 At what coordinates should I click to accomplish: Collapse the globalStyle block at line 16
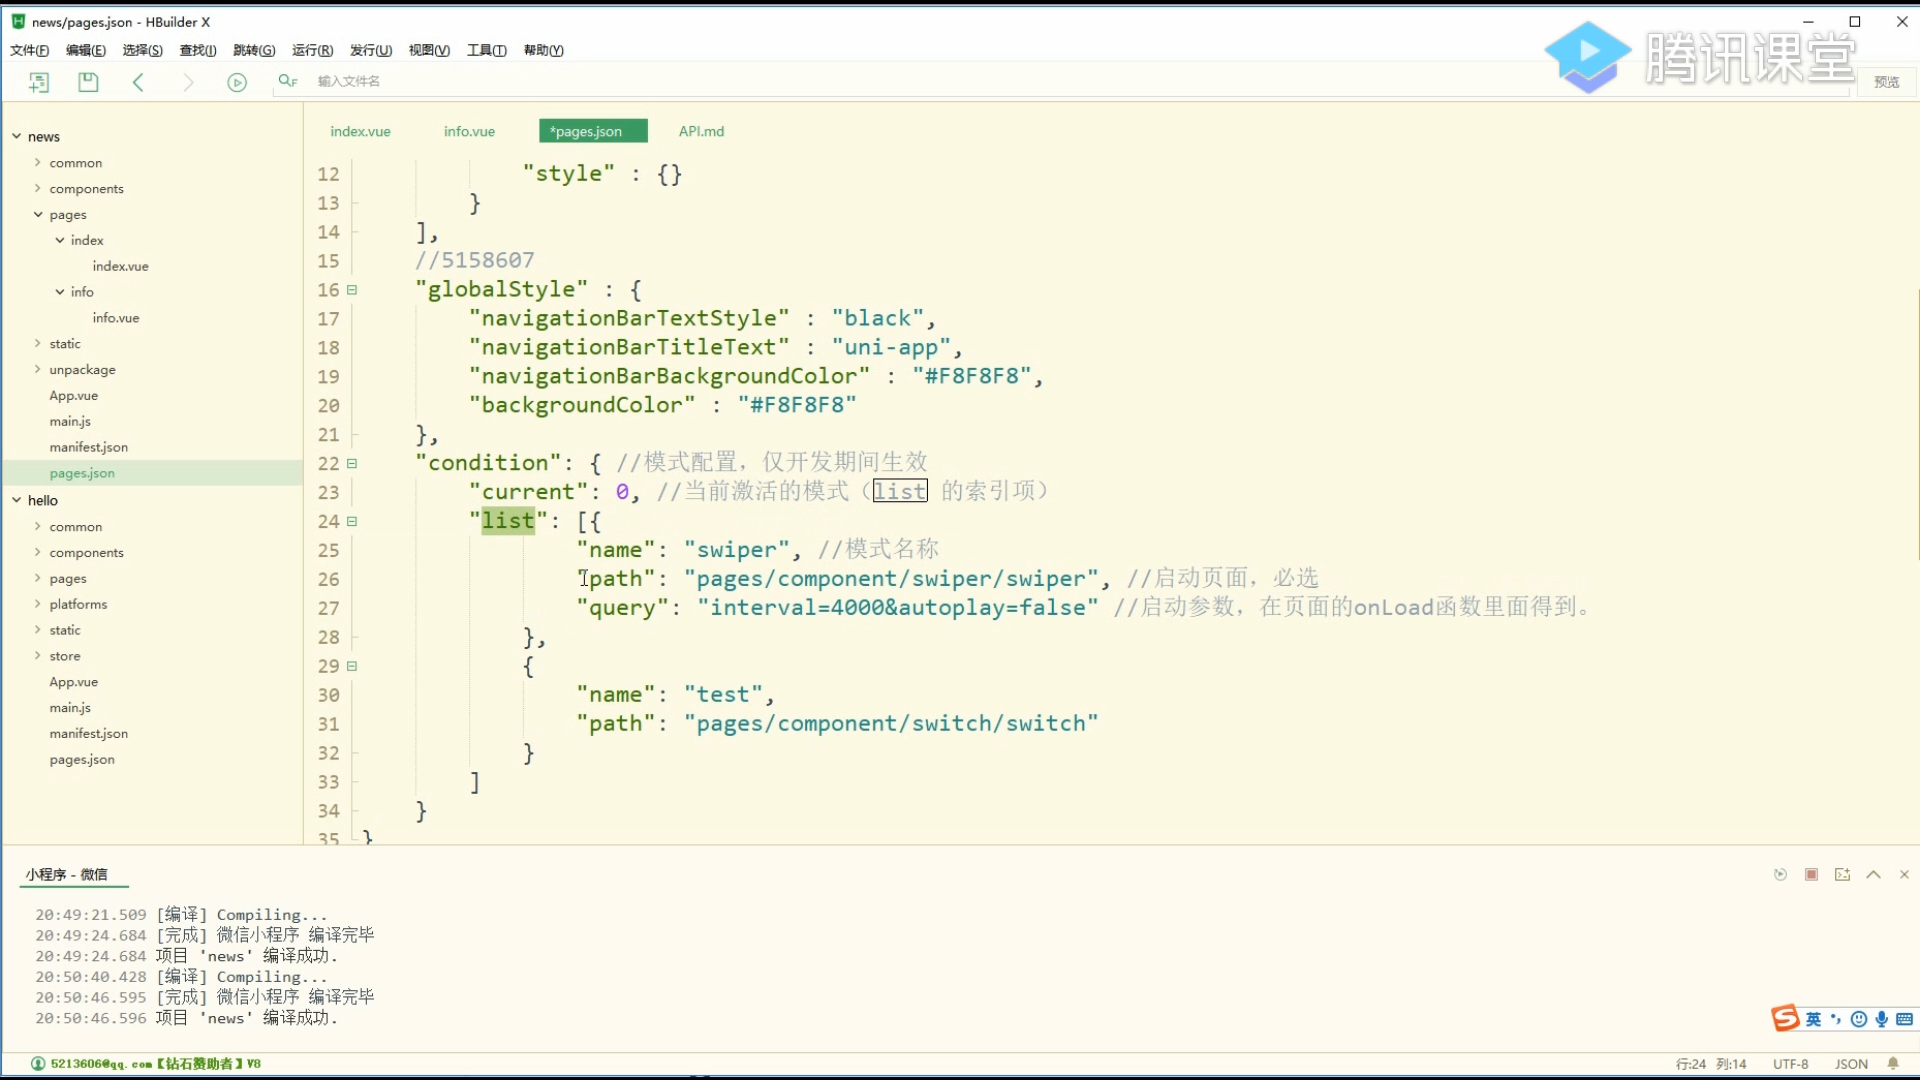pyautogui.click(x=352, y=290)
